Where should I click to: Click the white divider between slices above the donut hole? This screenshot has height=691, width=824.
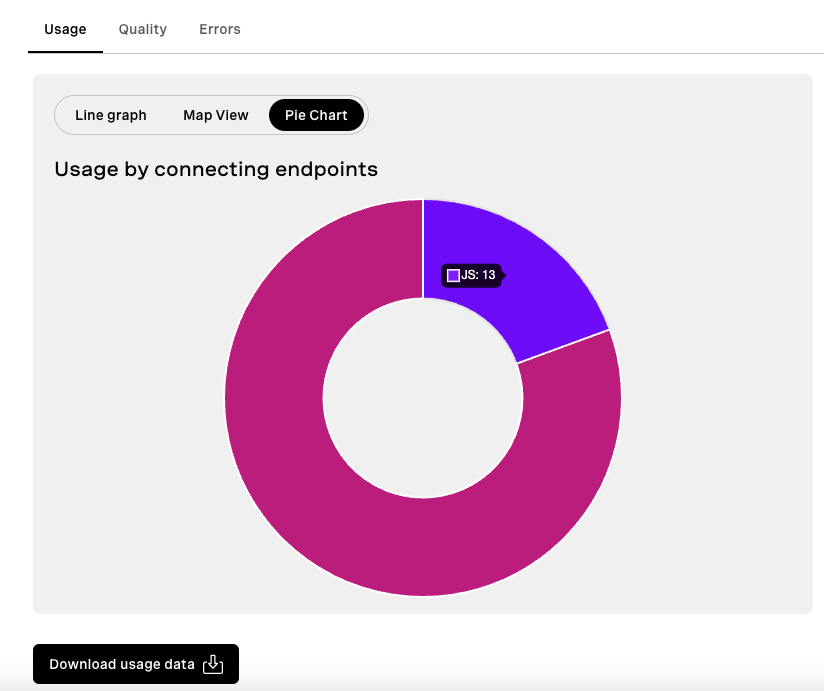tap(423, 249)
